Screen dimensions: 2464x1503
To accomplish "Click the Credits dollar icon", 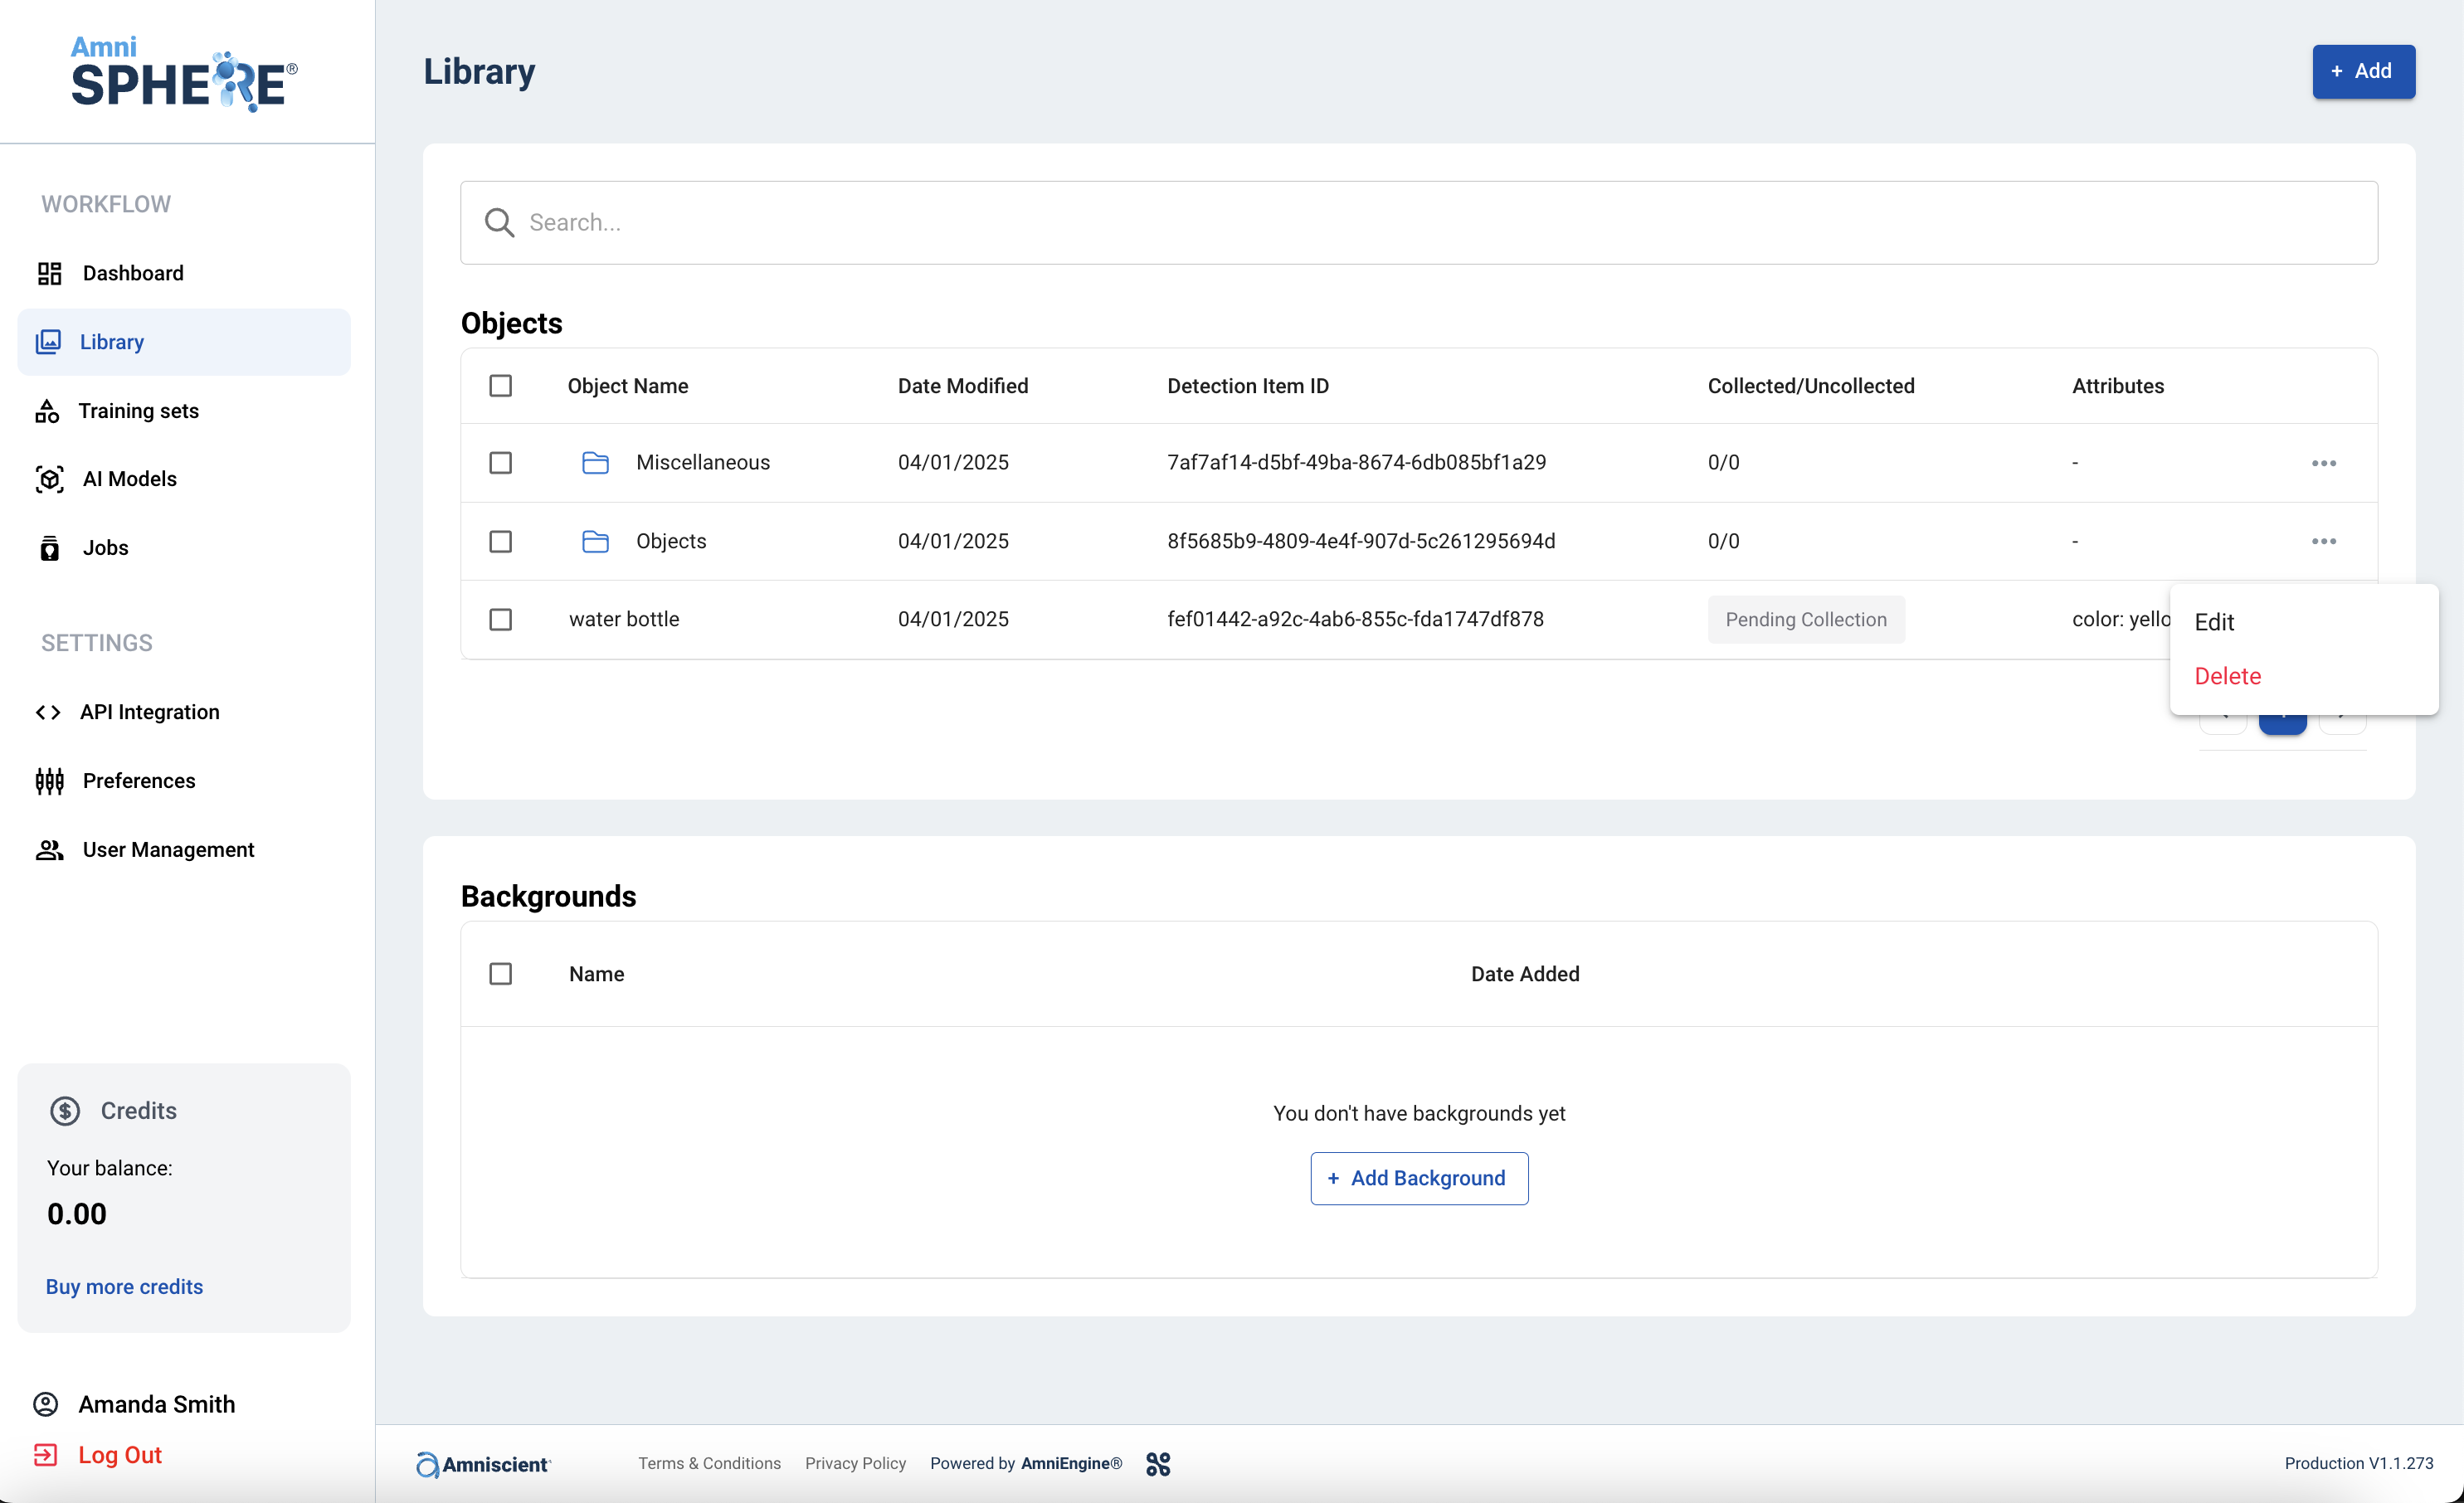I will coord(65,1111).
